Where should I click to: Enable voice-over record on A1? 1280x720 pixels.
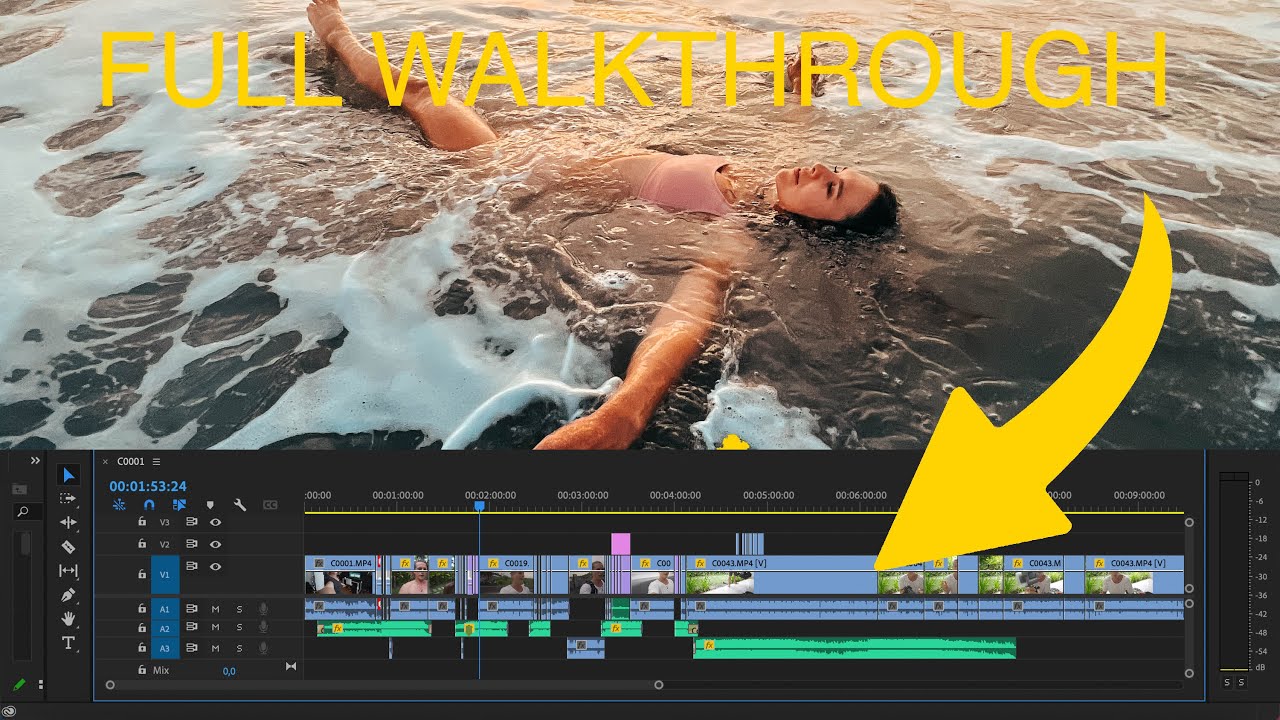click(264, 608)
